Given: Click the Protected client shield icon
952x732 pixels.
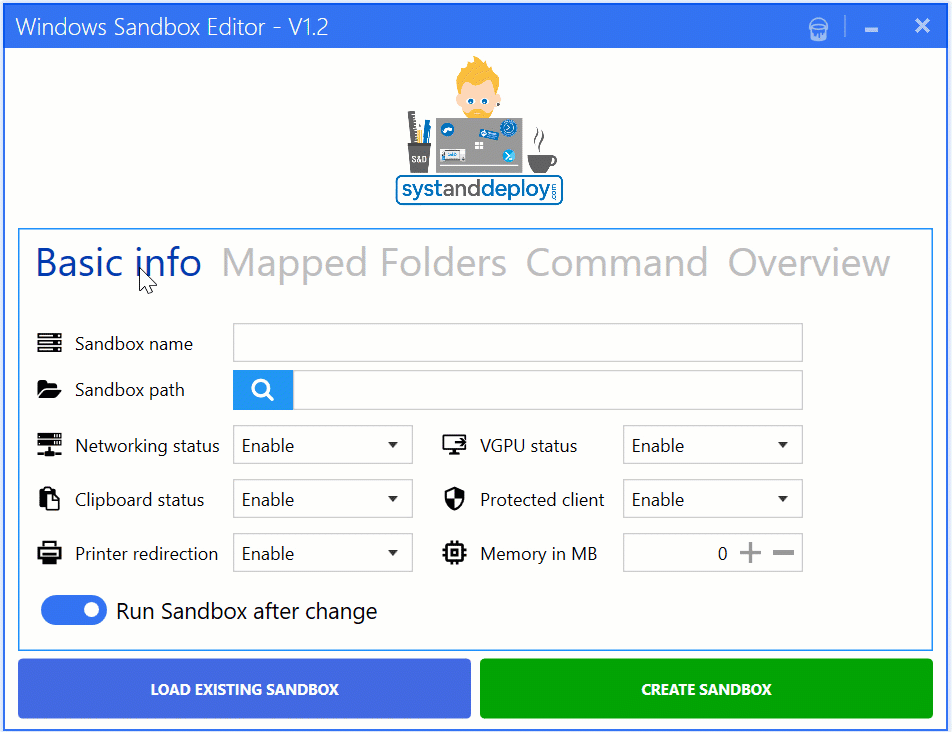Looking at the screenshot, I should click(453, 498).
